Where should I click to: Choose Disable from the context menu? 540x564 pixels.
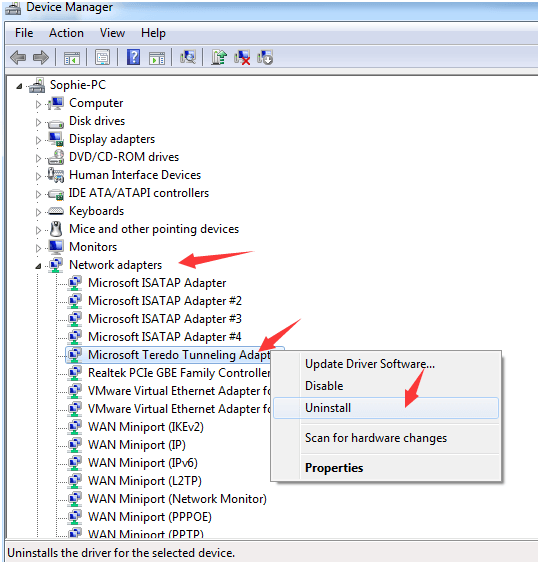(x=386, y=386)
